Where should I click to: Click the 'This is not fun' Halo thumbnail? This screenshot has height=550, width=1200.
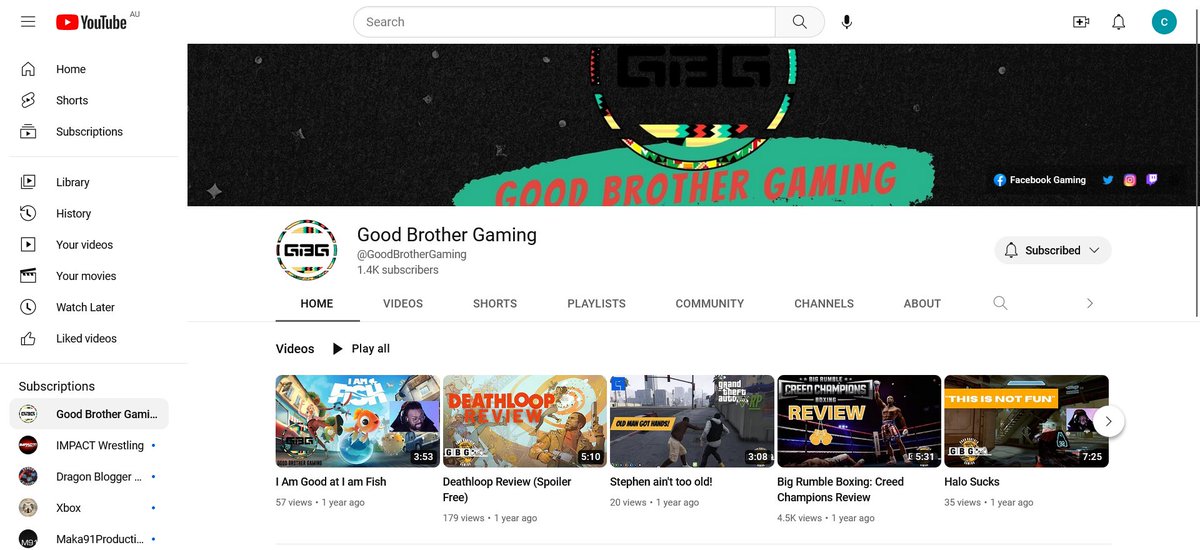[1026, 421]
